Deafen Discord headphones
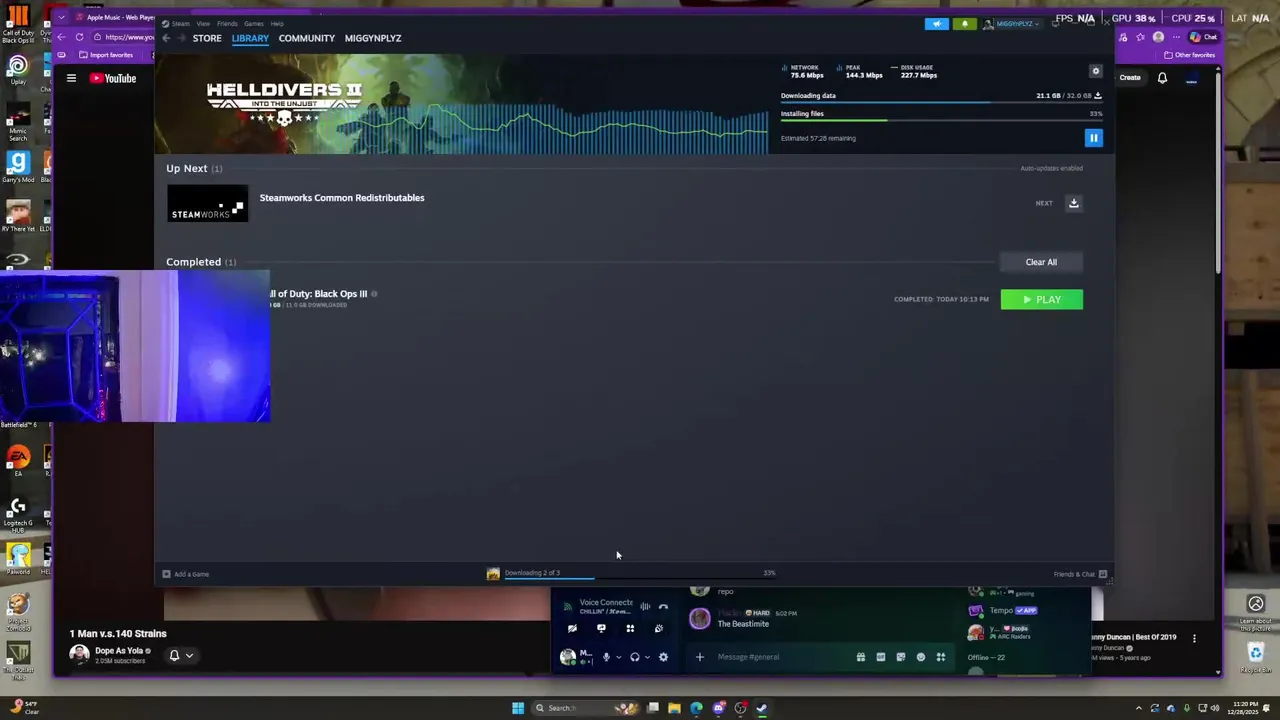The height and width of the screenshot is (720, 1280). coord(634,657)
